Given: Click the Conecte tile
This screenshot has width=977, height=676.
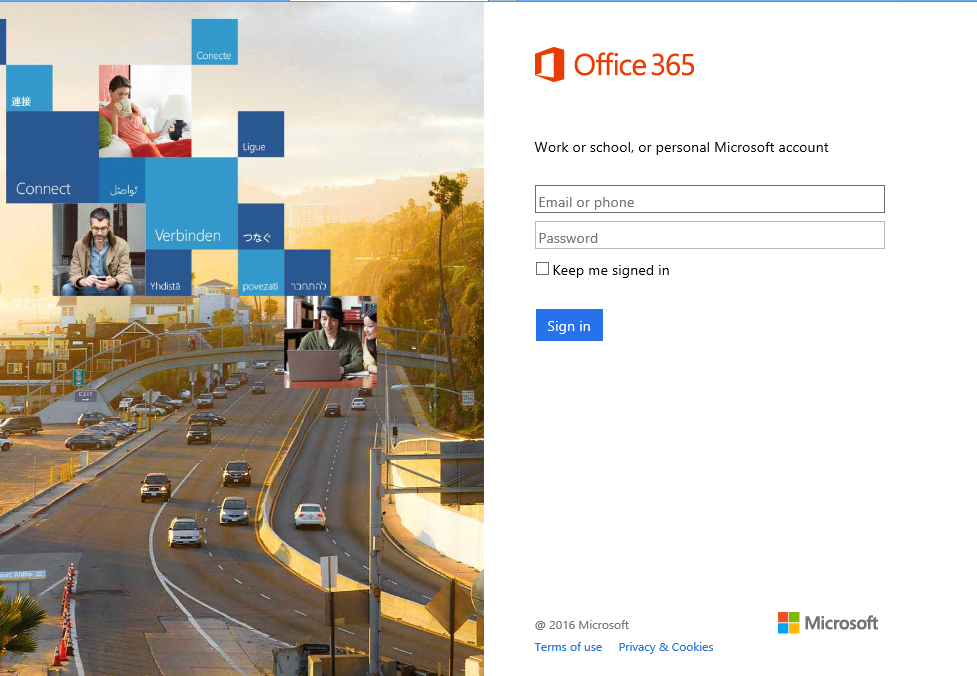Looking at the screenshot, I should coord(214,42).
